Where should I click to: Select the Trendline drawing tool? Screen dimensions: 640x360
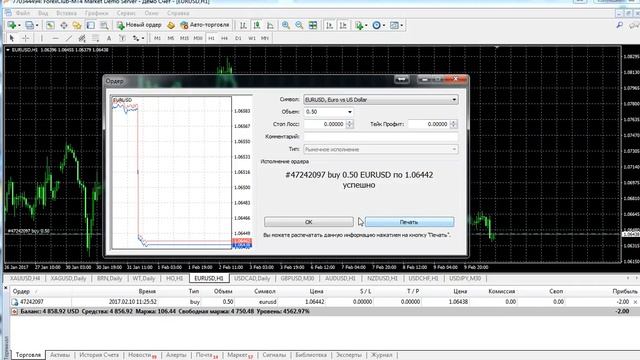pos(69,38)
